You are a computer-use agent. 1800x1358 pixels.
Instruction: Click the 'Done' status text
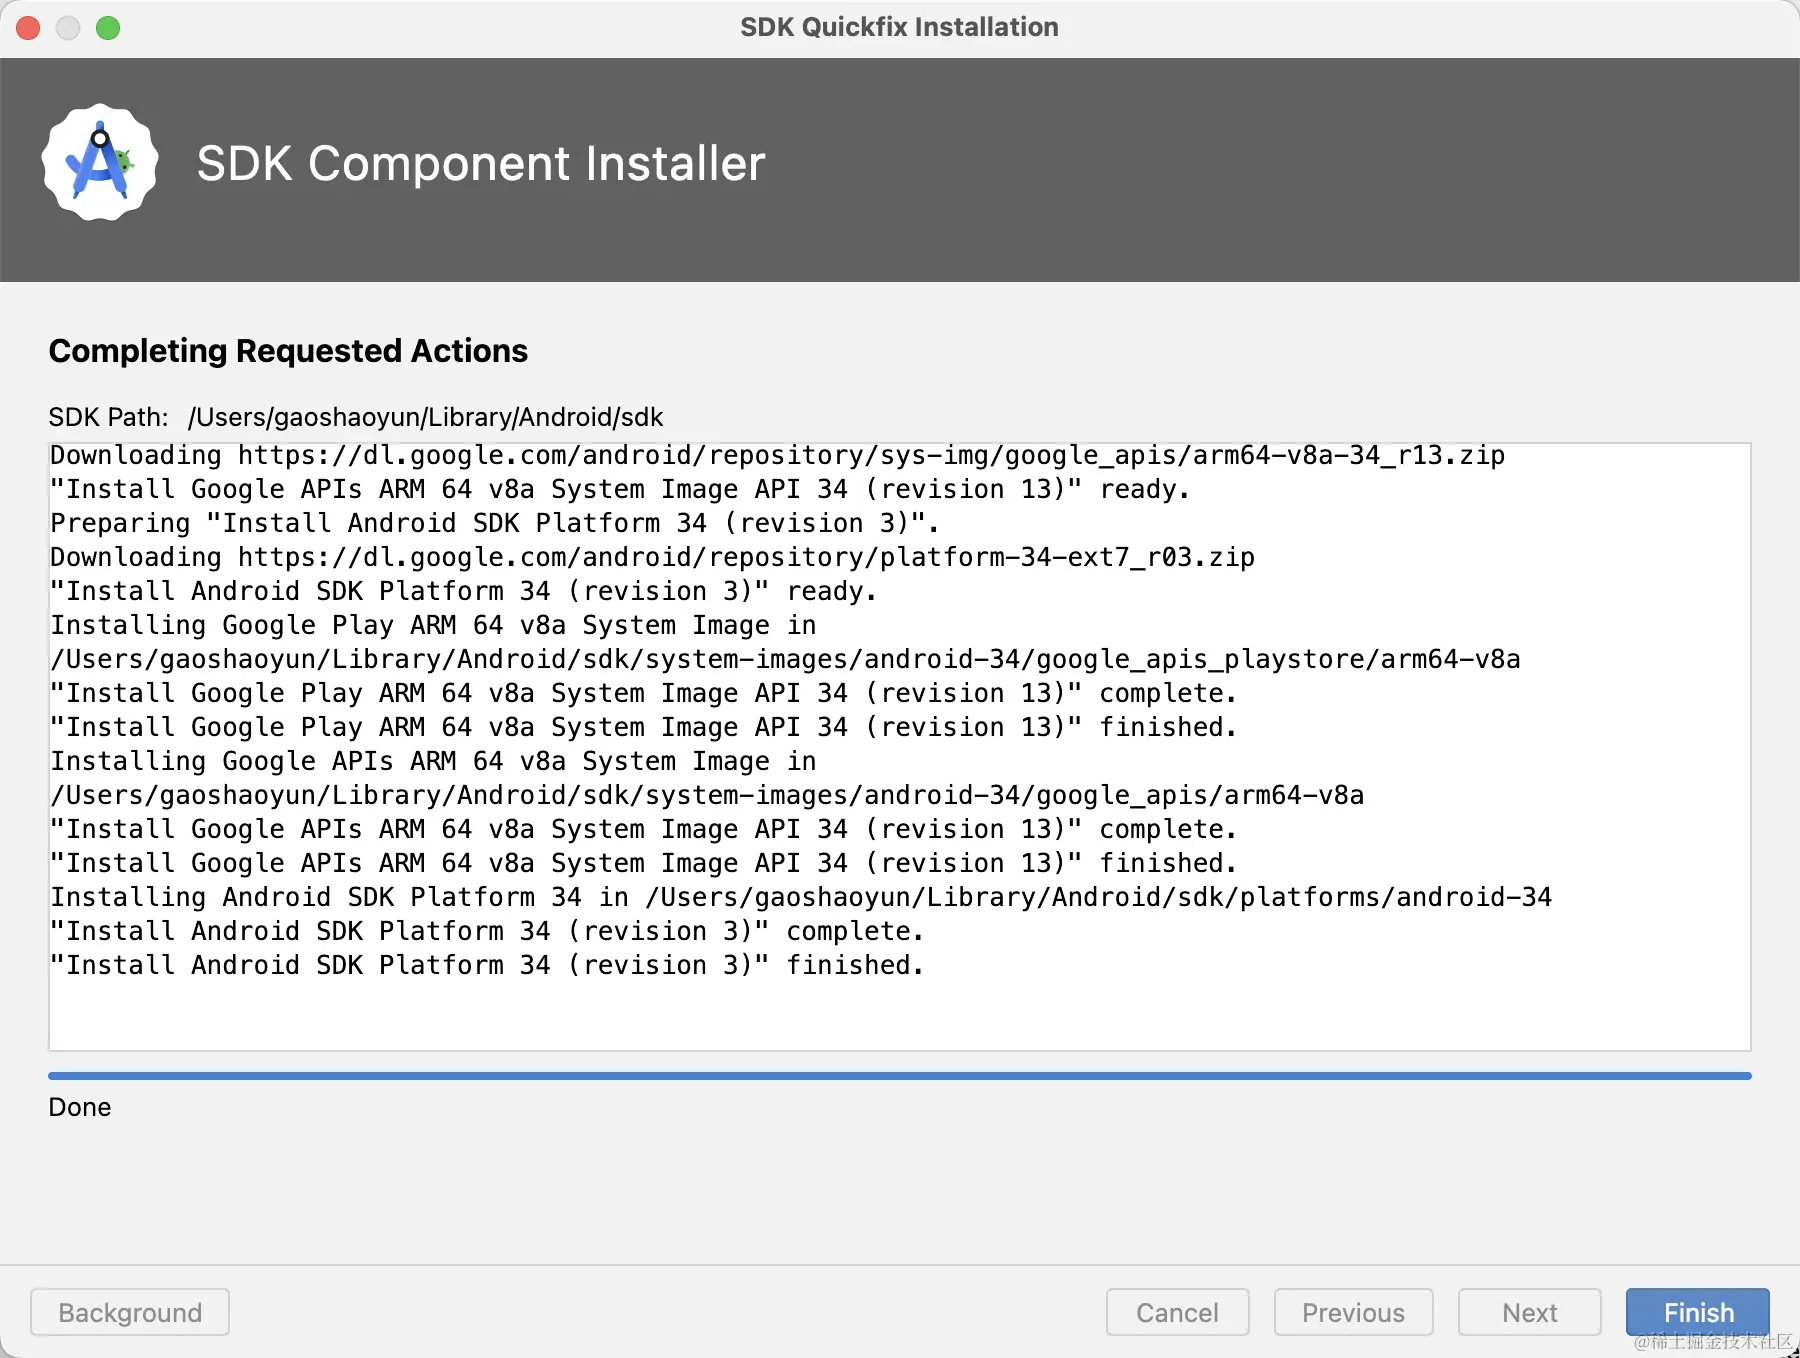(x=80, y=1107)
